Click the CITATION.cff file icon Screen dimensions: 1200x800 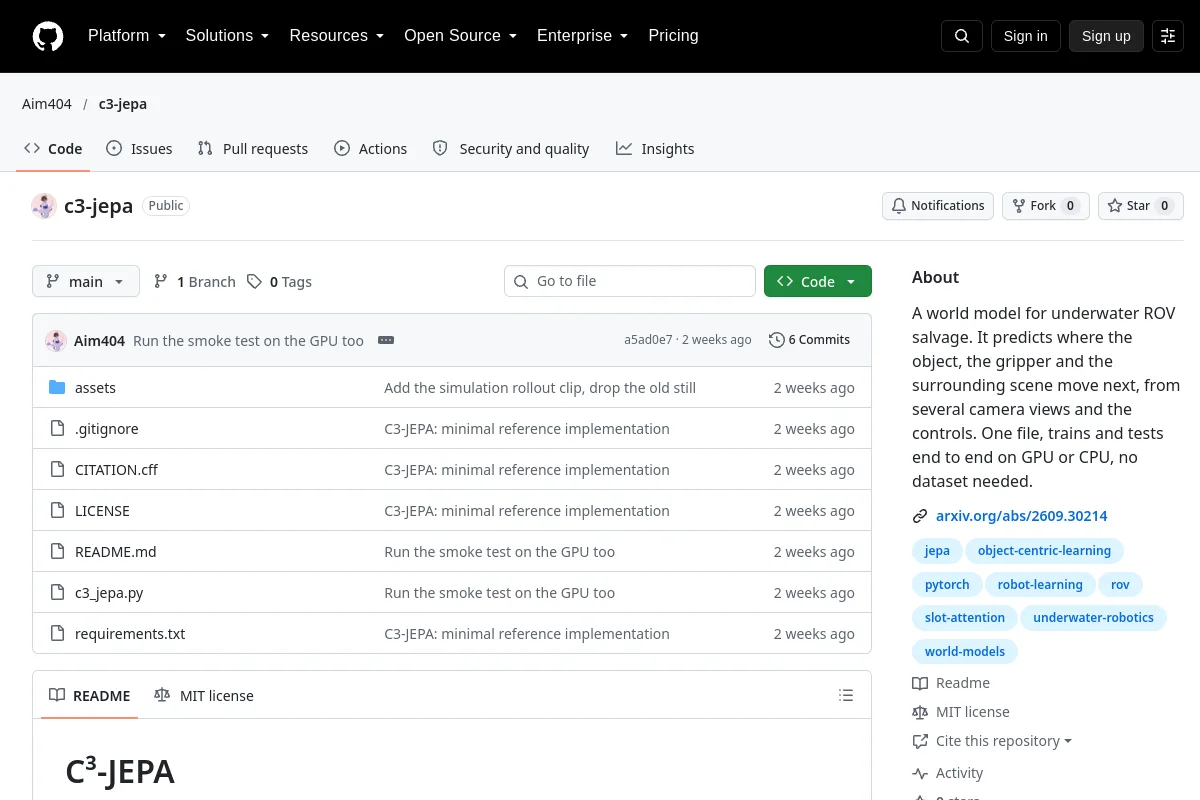(57, 469)
